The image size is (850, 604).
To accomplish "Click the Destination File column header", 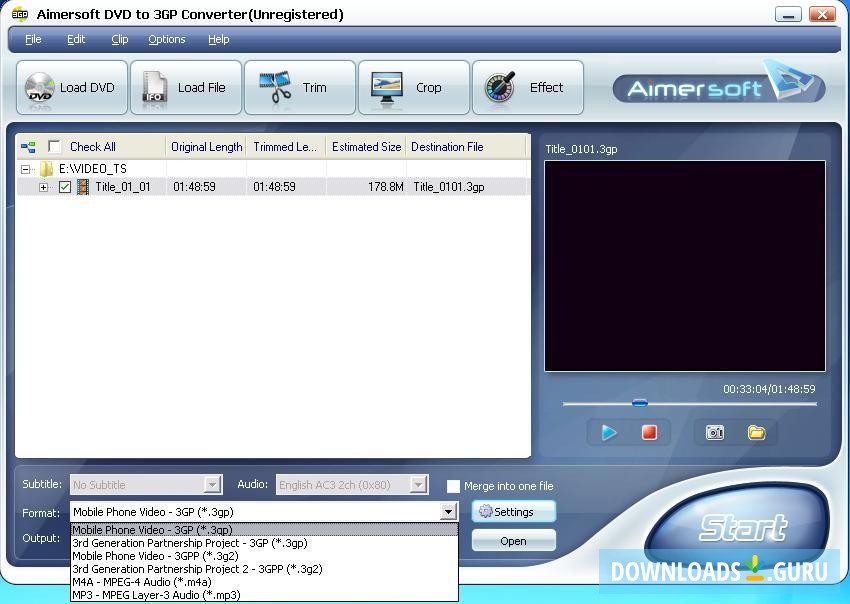I will point(466,147).
